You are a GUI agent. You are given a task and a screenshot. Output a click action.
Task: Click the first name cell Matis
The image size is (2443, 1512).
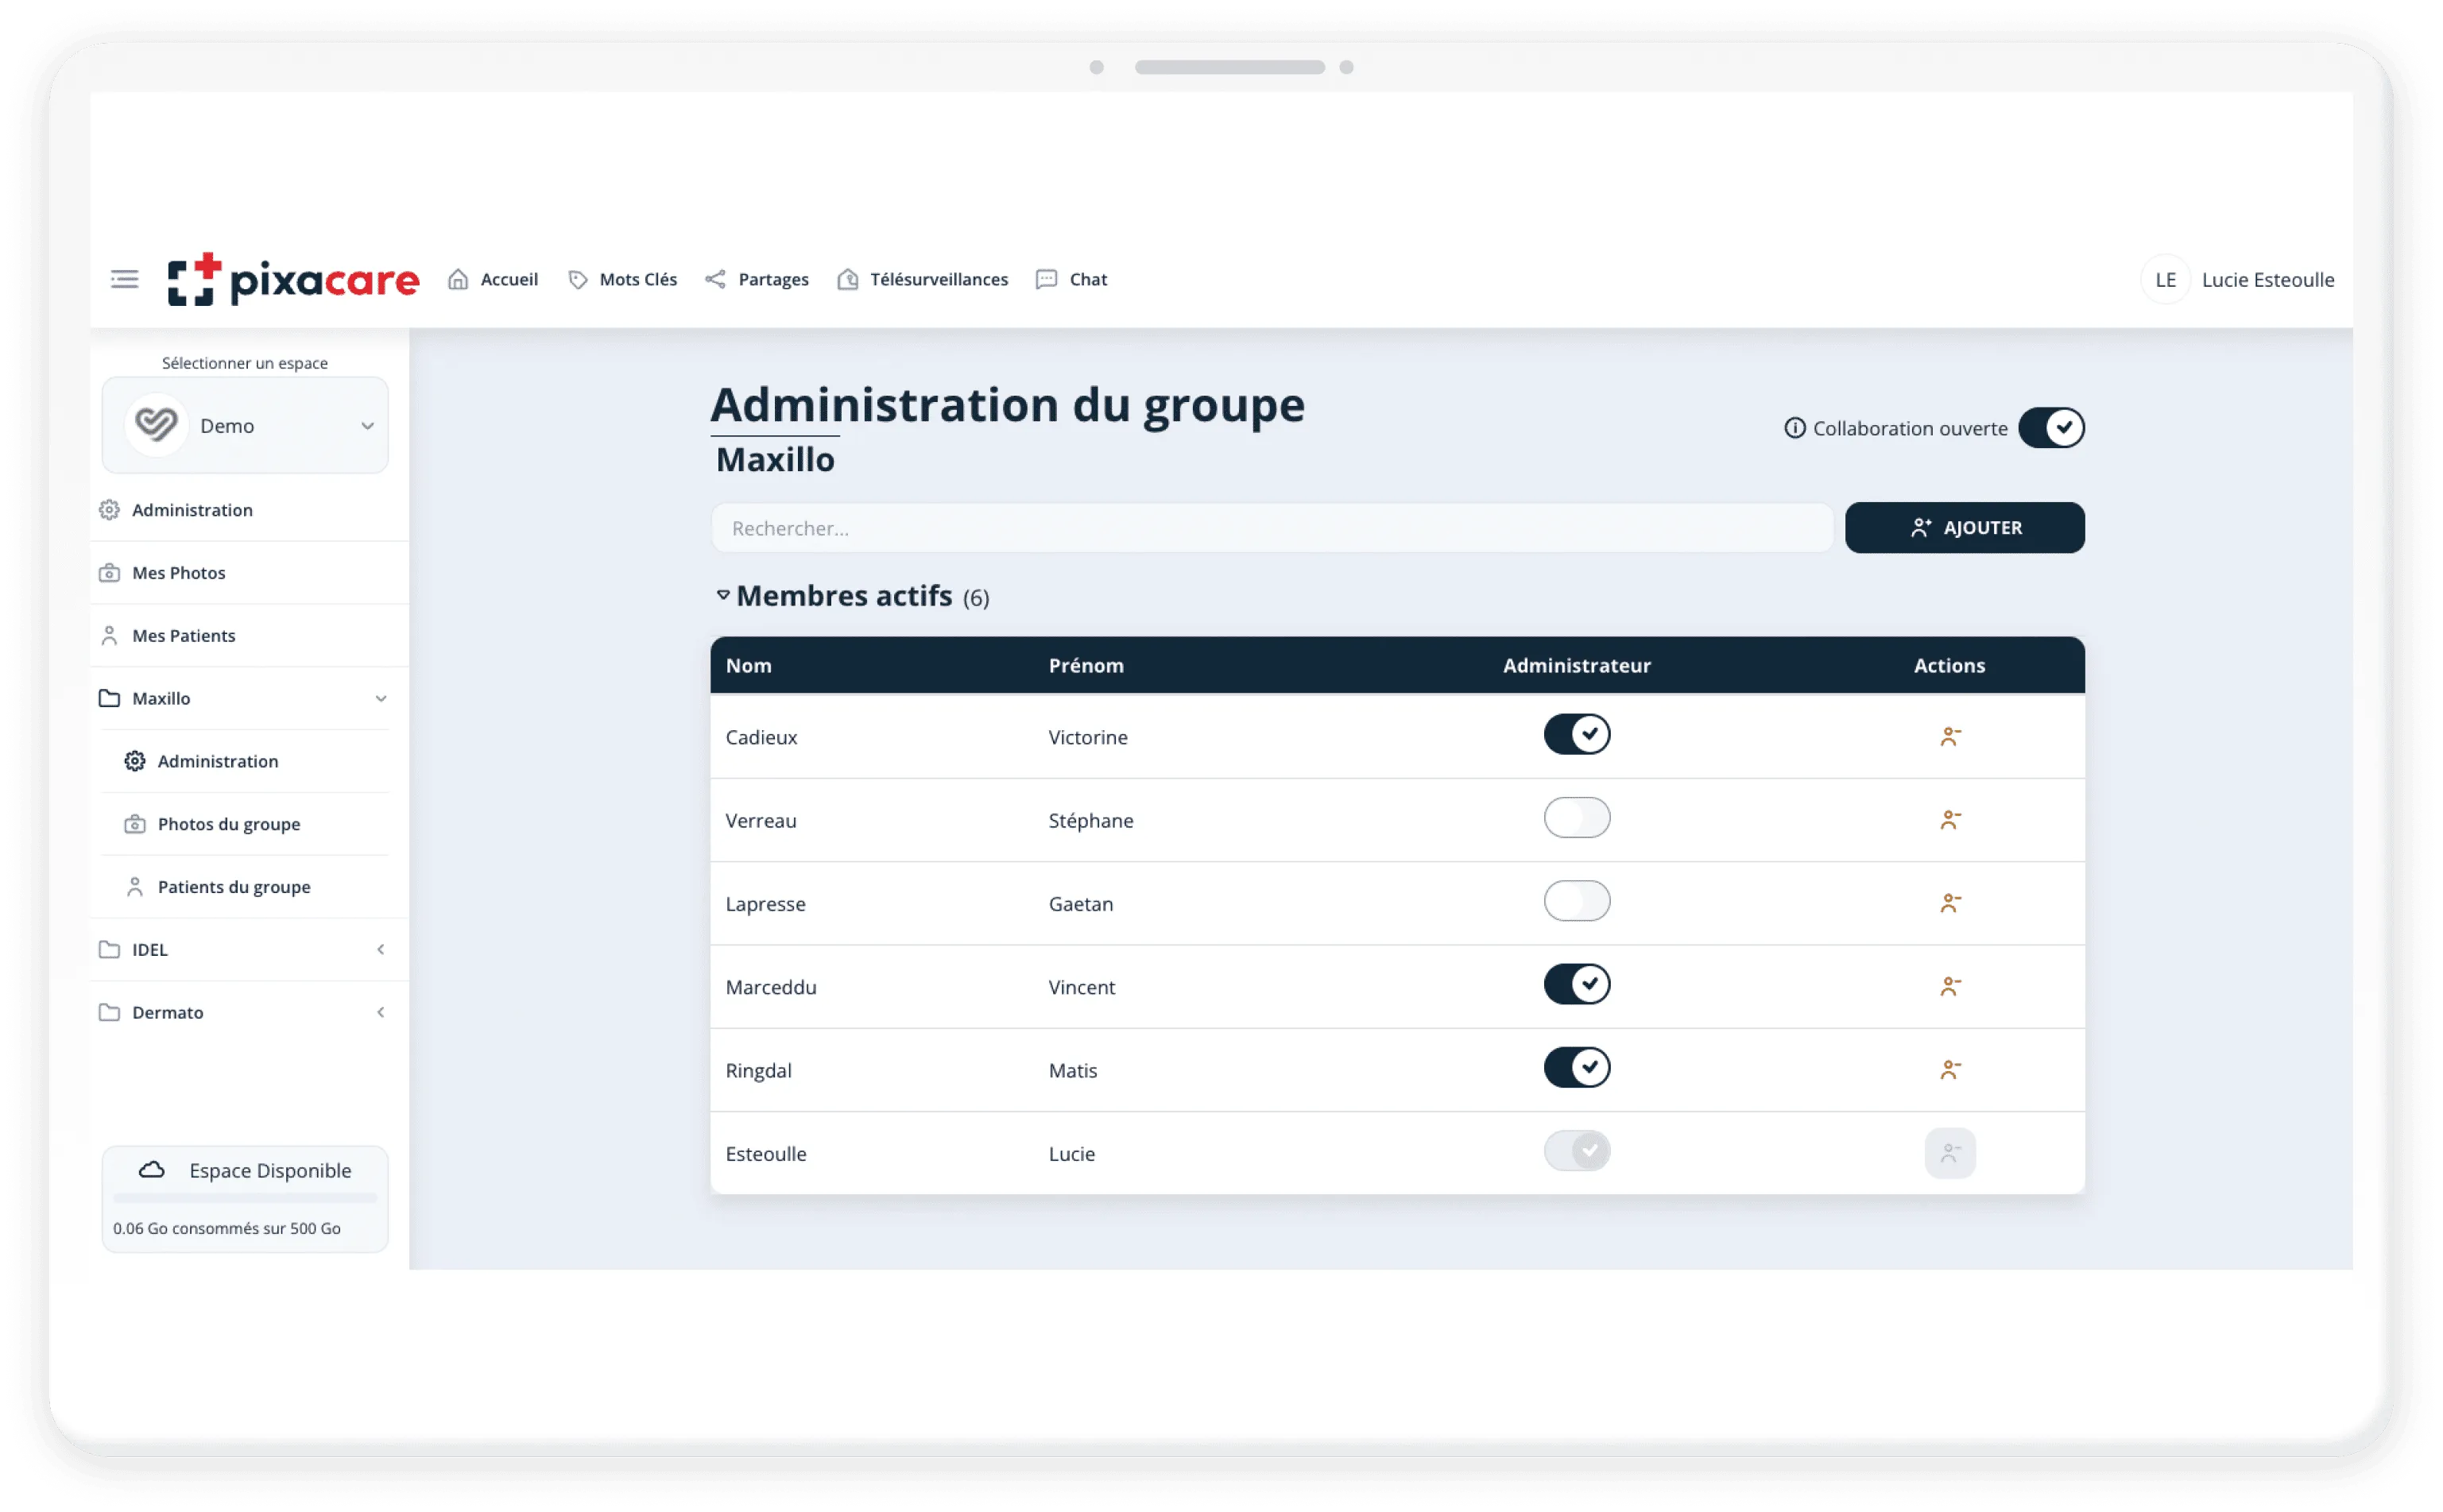[x=1073, y=1071]
